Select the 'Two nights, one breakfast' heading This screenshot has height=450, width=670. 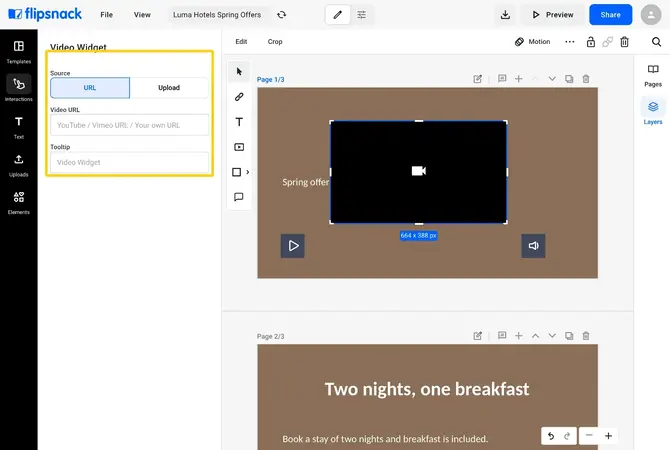point(427,389)
